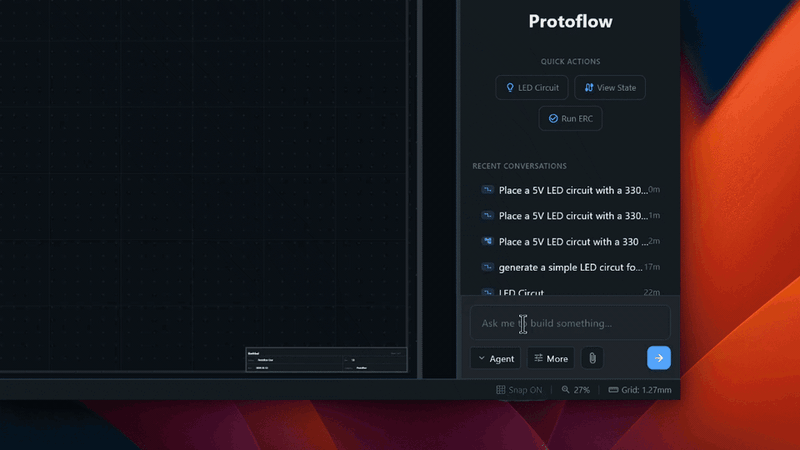Open the partially visible 'LED Circut' conversation from 22m

coord(570,291)
